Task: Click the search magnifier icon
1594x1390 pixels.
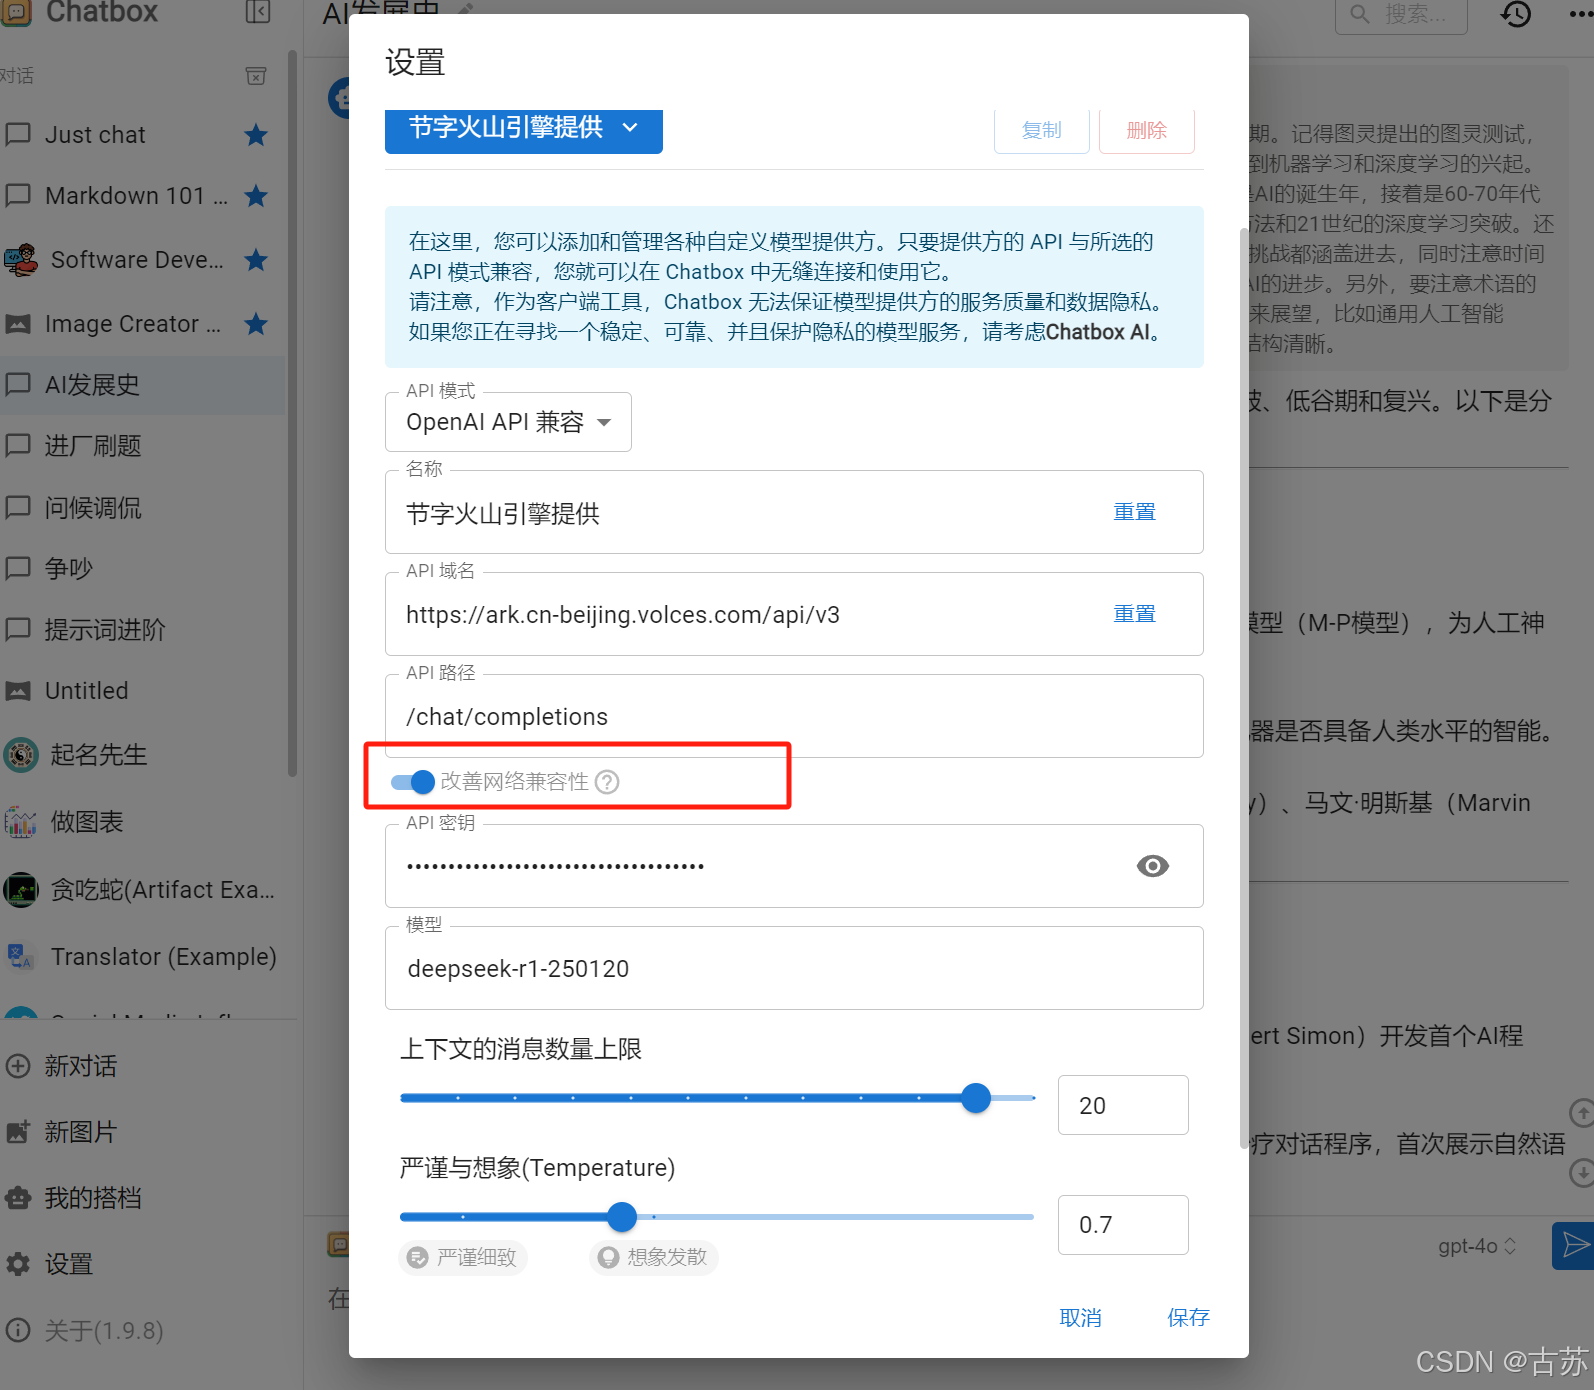Action: (1360, 14)
